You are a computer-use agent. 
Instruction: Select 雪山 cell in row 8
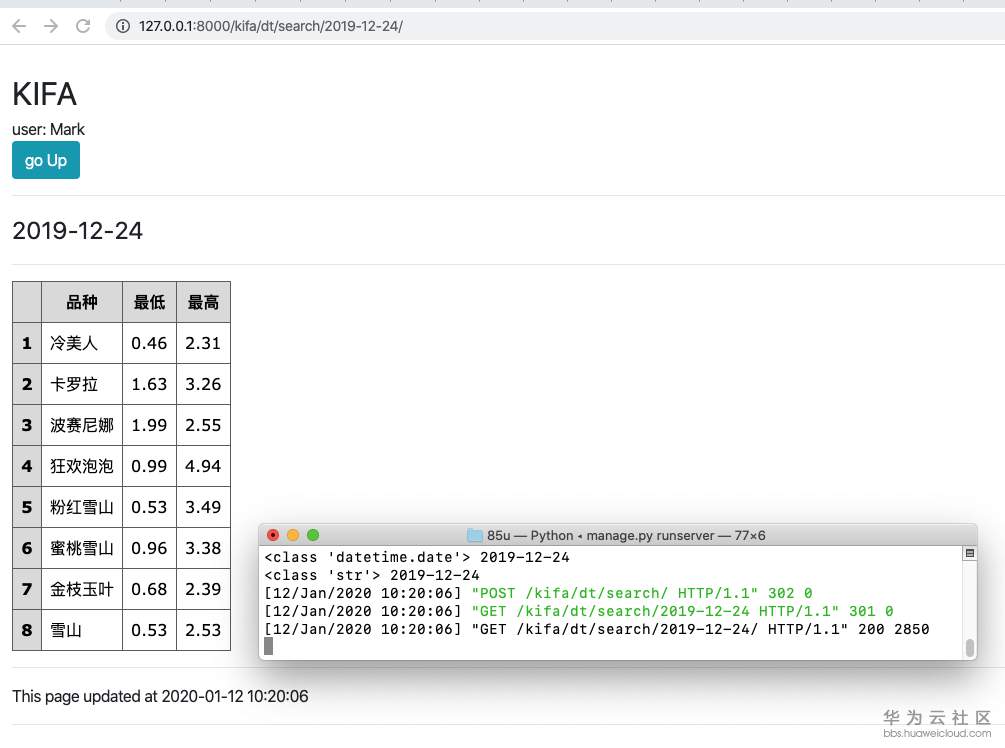pyautogui.click(x=82, y=630)
